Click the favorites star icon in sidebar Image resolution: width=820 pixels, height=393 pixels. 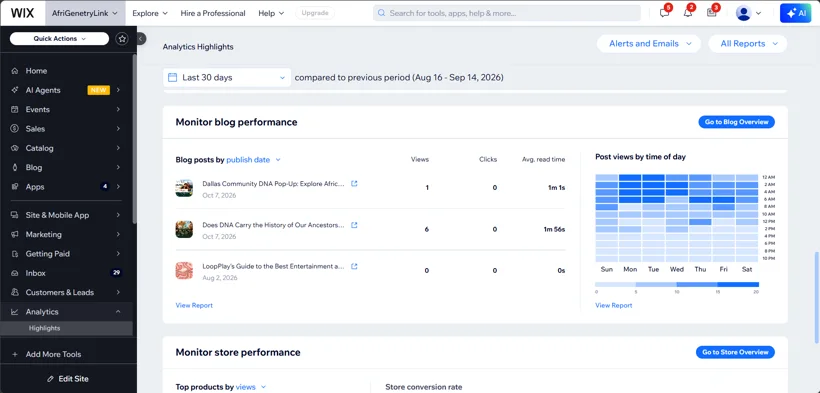pos(122,39)
